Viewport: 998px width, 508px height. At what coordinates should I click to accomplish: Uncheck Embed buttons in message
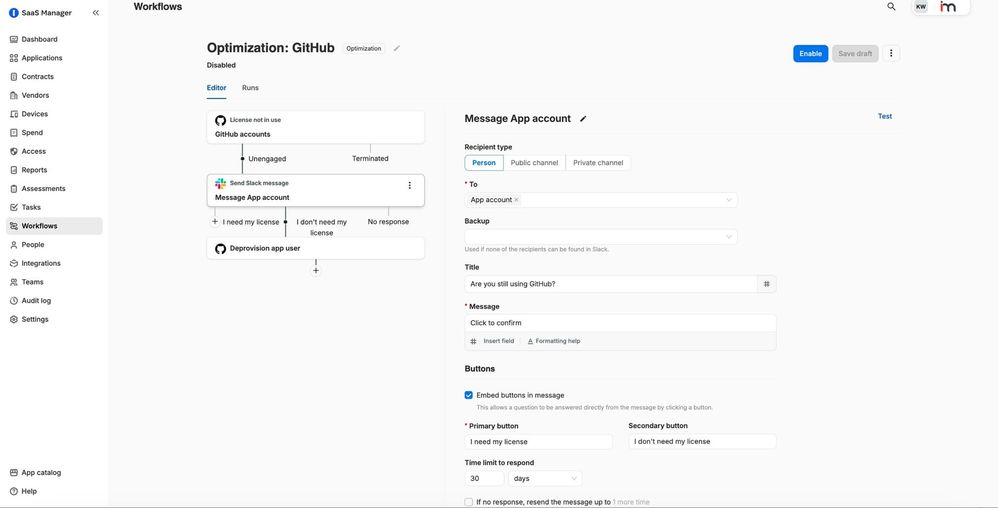tap(469, 395)
